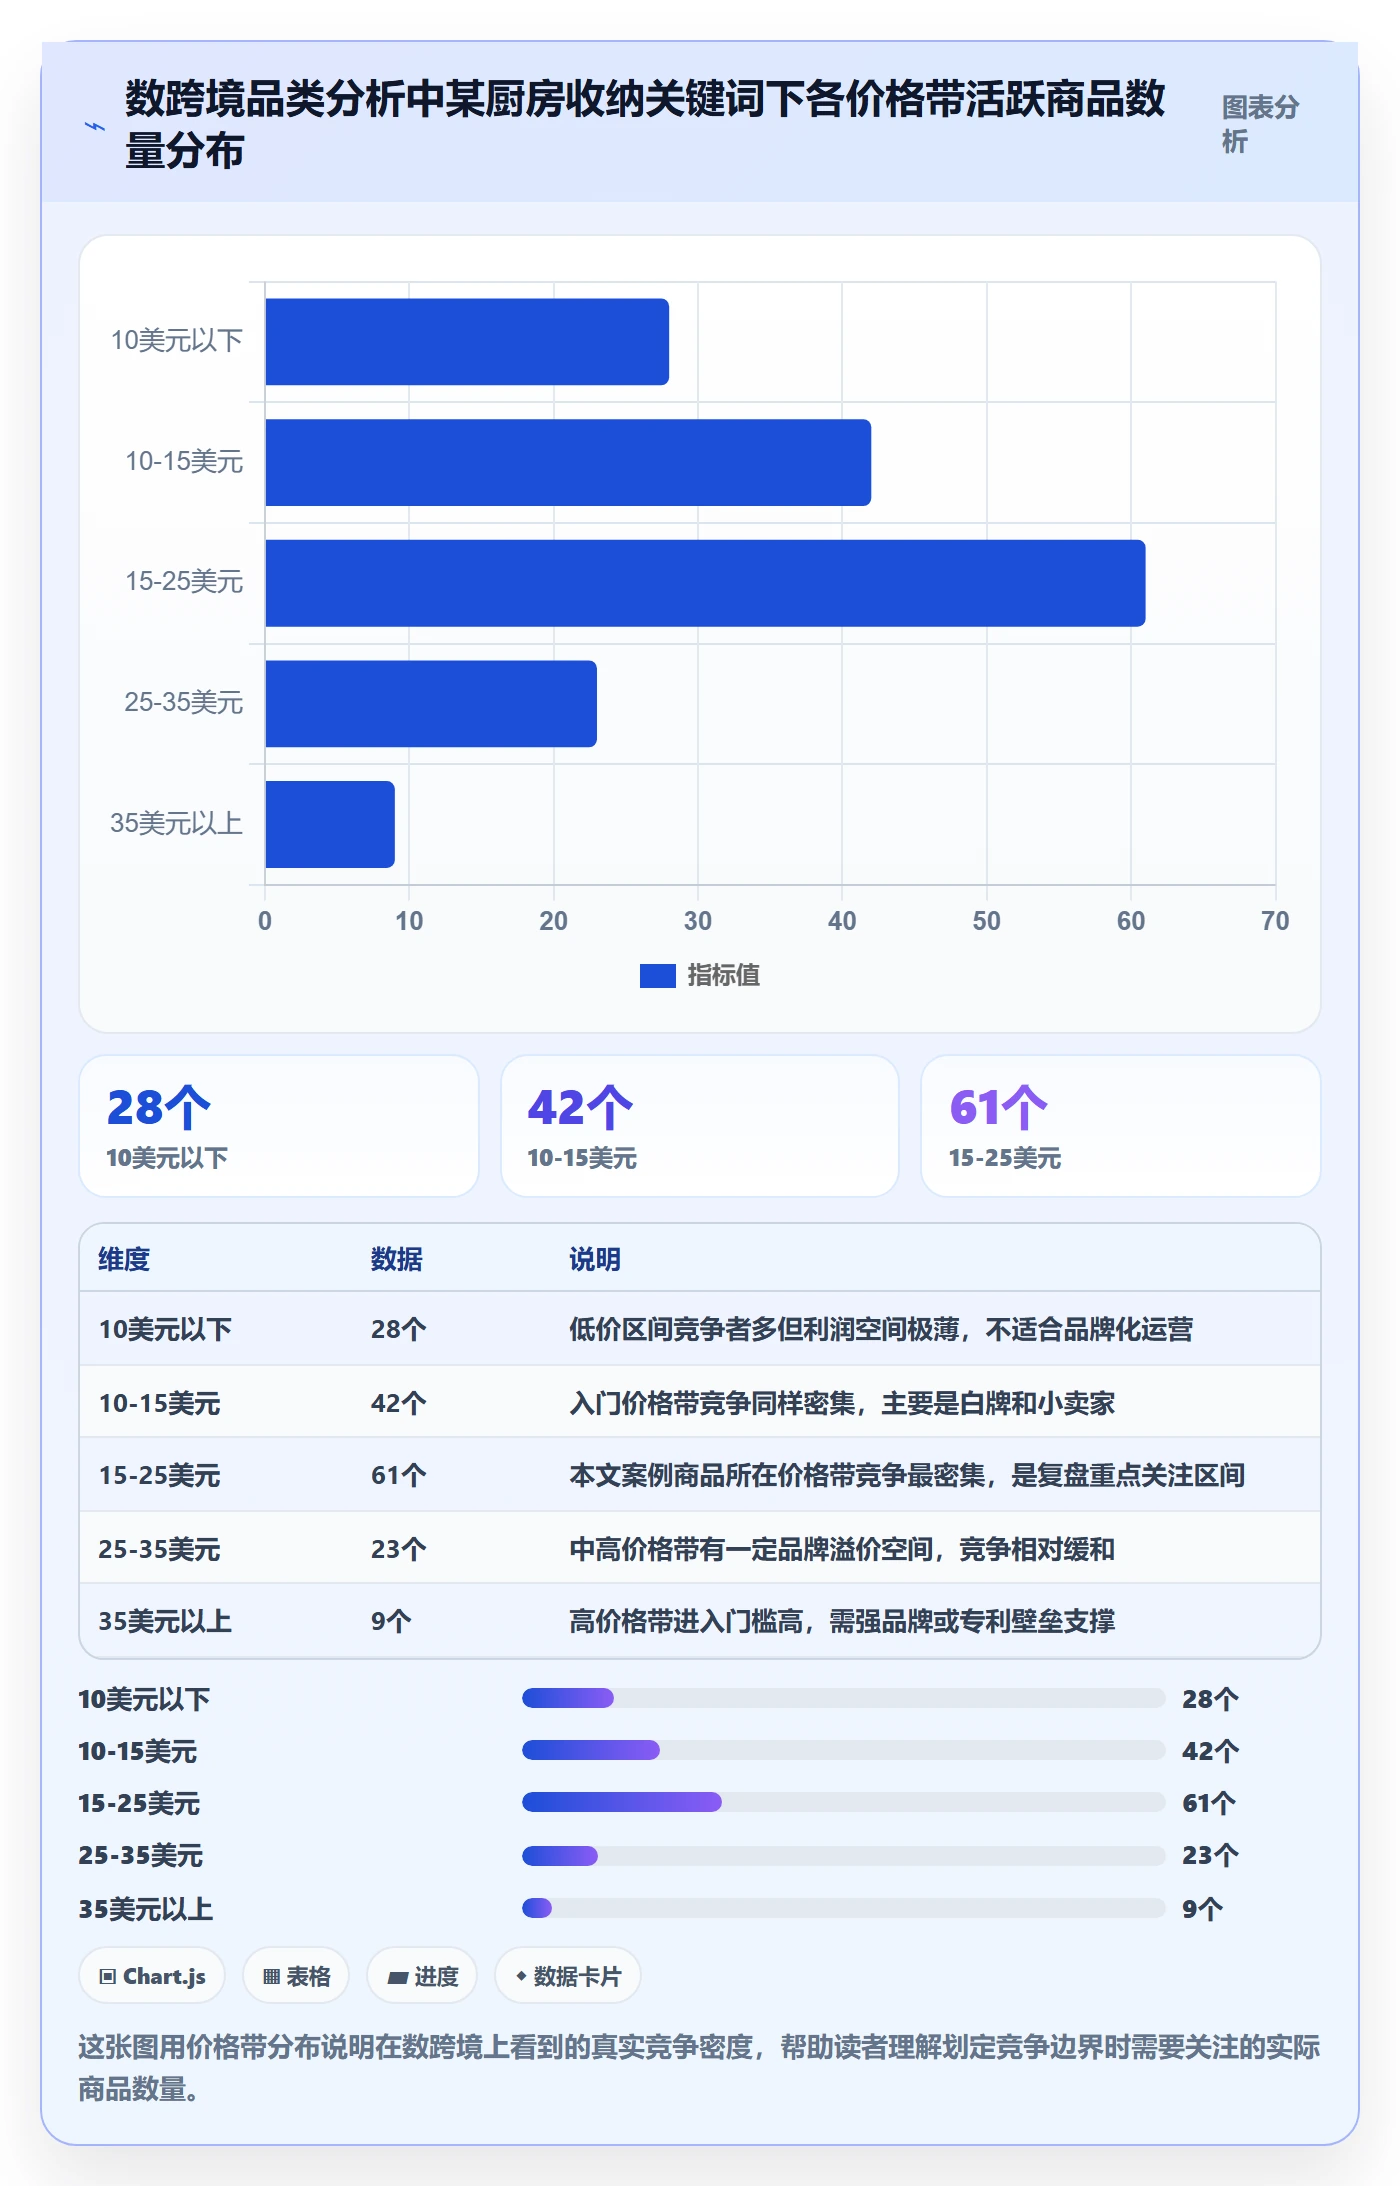
Task: Select table cell 9个
Action: point(391,1621)
